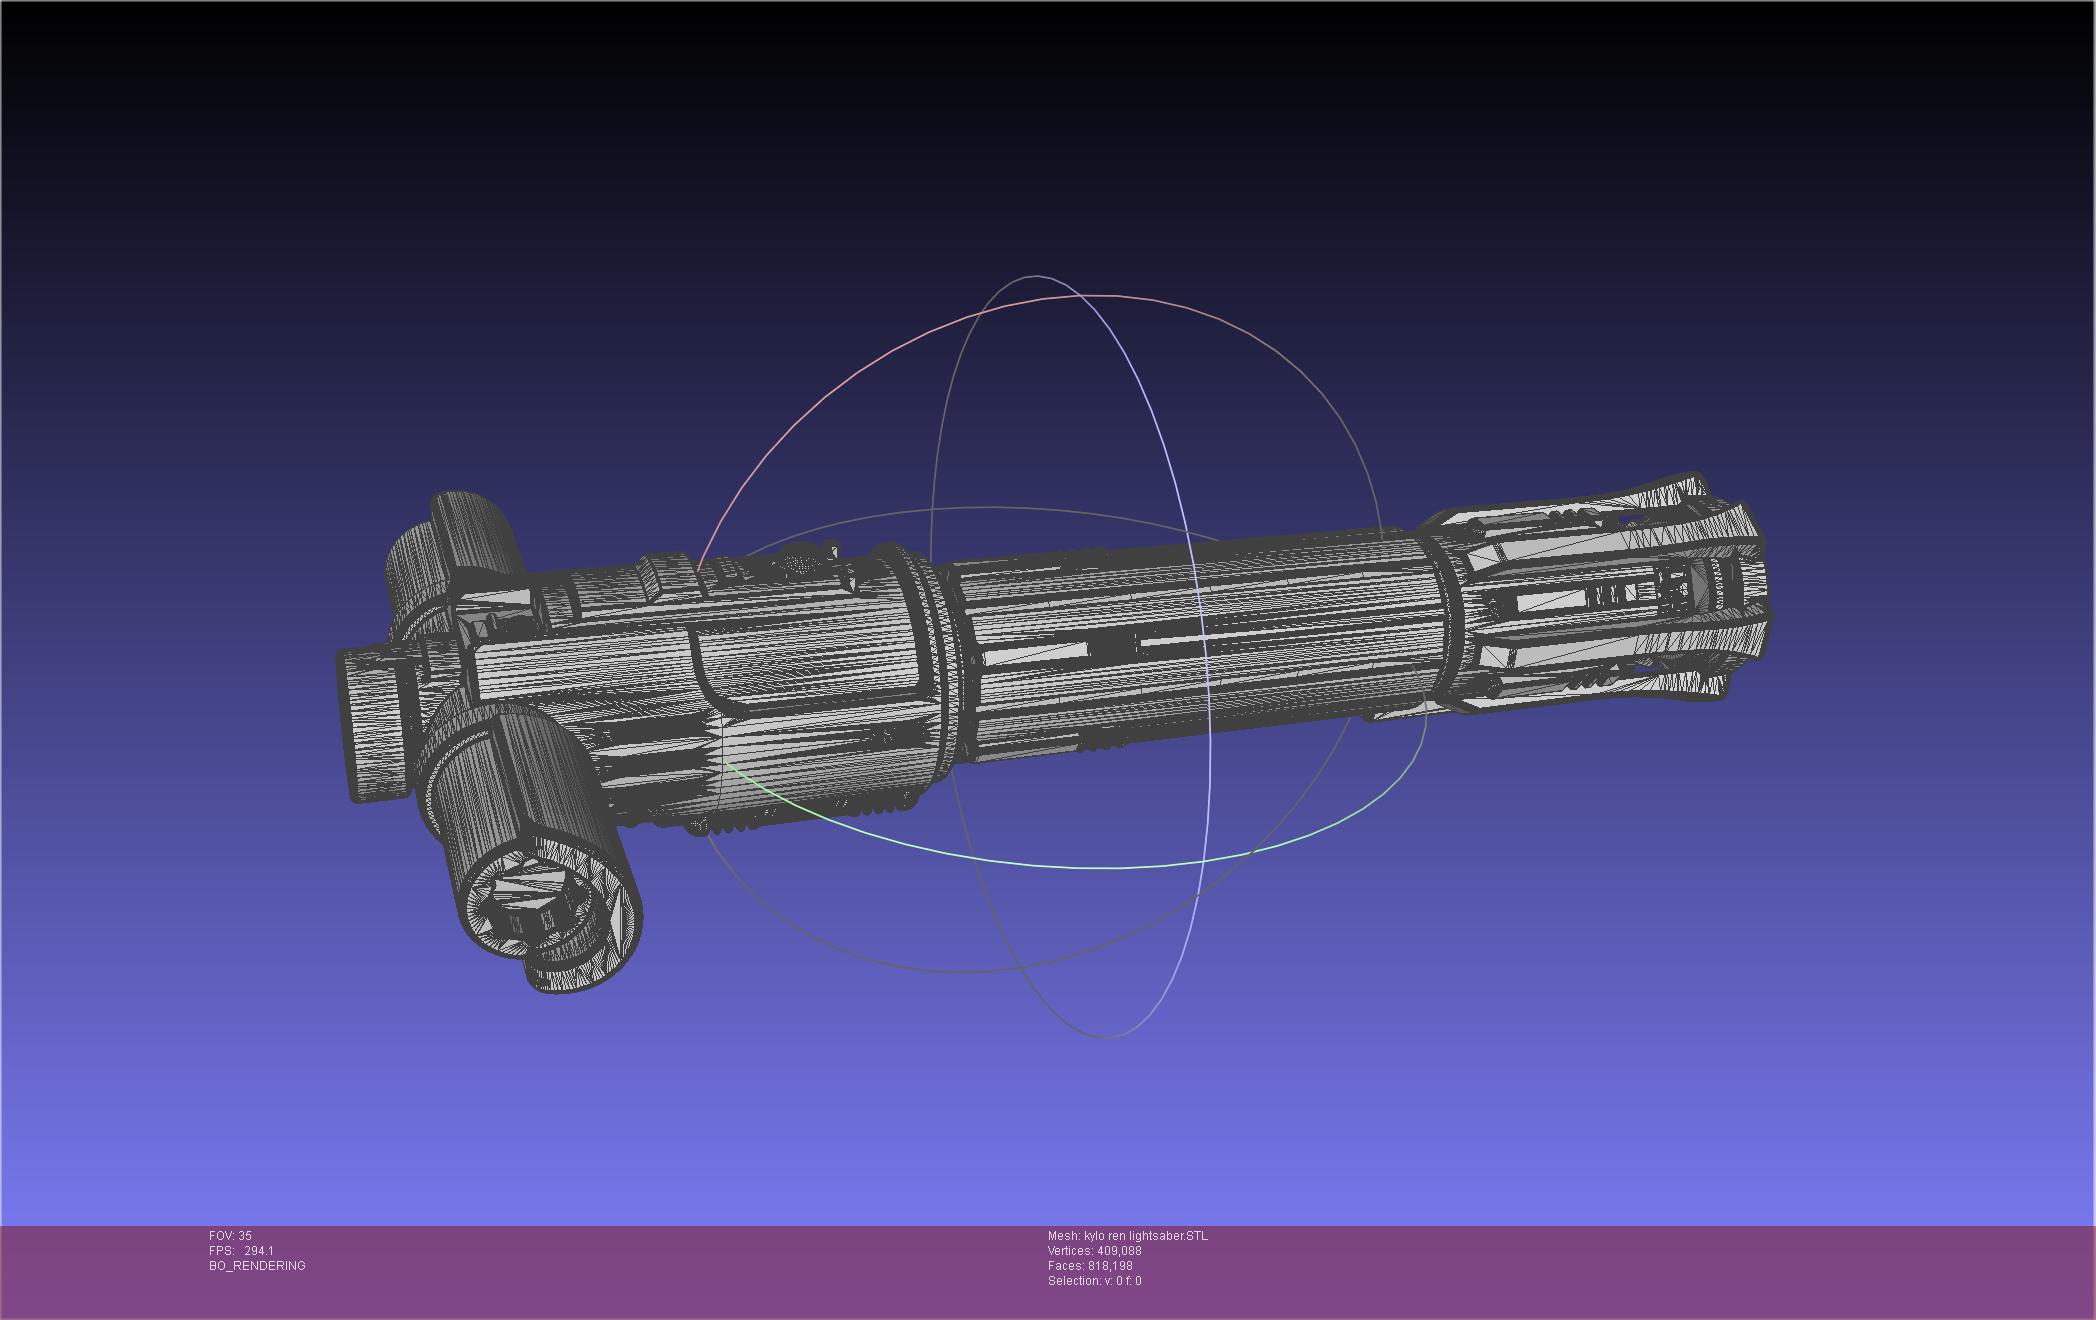Screen dimensions: 2096x1320
Task: Click the 'FOV: 35' status text
Action: pyautogui.click(x=230, y=1236)
